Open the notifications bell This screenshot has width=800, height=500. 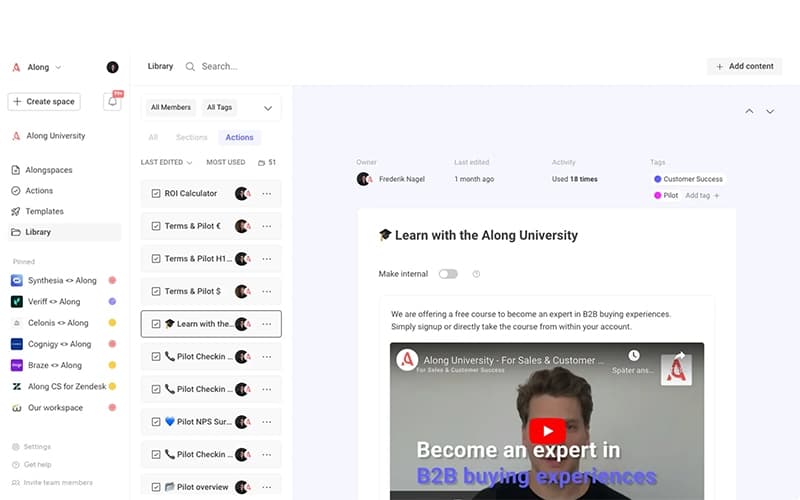point(112,102)
